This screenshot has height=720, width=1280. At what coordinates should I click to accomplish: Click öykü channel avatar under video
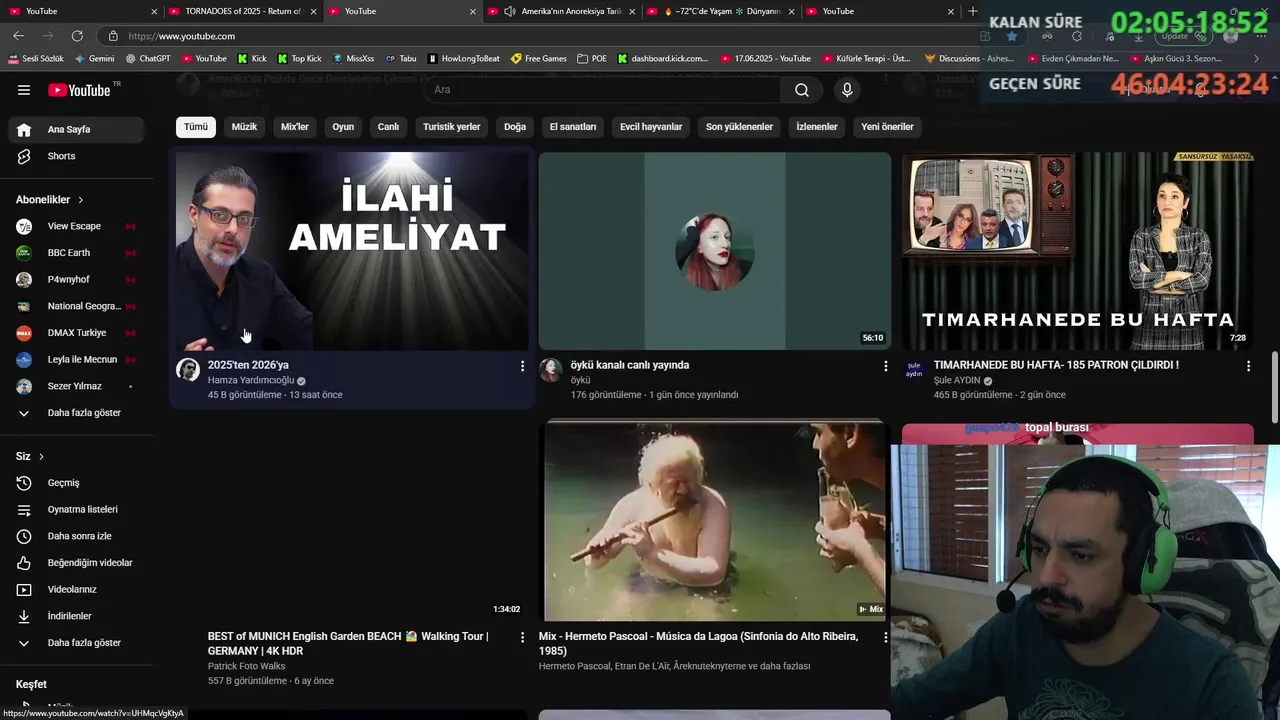click(551, 370)
